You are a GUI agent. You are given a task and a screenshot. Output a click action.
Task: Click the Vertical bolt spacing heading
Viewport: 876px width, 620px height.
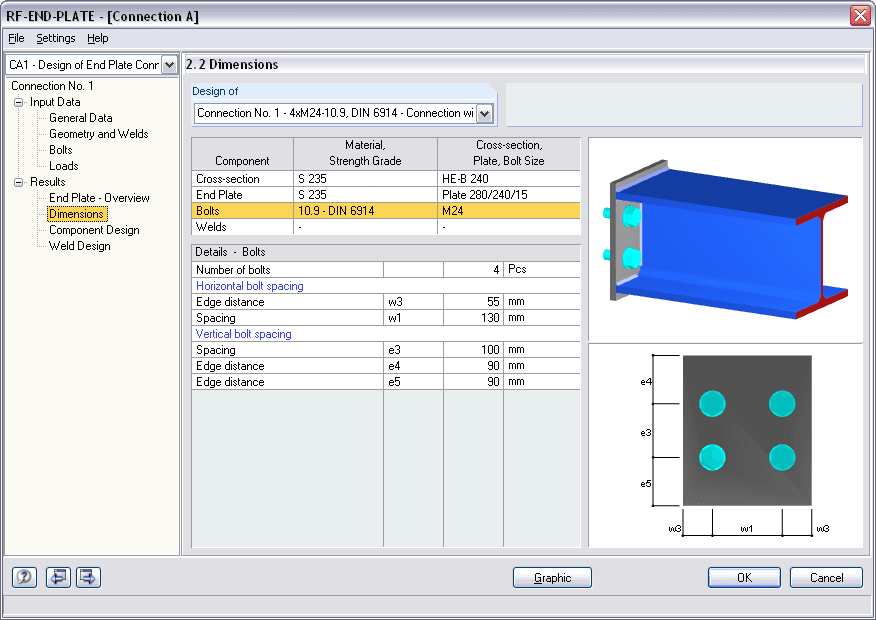(x=244, y=334)
